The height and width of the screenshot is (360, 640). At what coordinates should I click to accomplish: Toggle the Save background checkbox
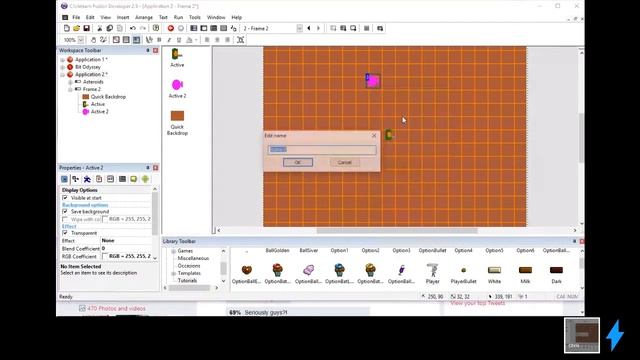(64, 211)
